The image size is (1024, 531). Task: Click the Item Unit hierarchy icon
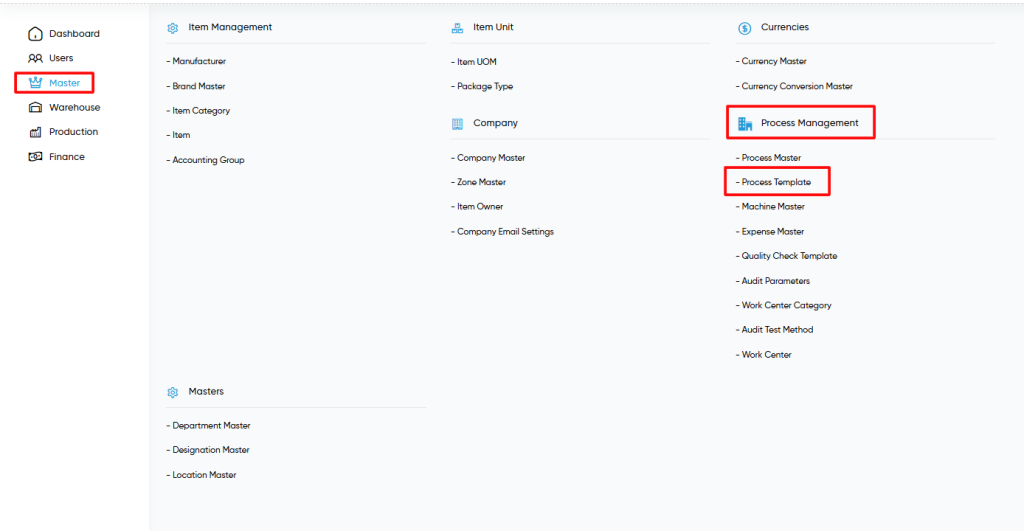(457, 28)
